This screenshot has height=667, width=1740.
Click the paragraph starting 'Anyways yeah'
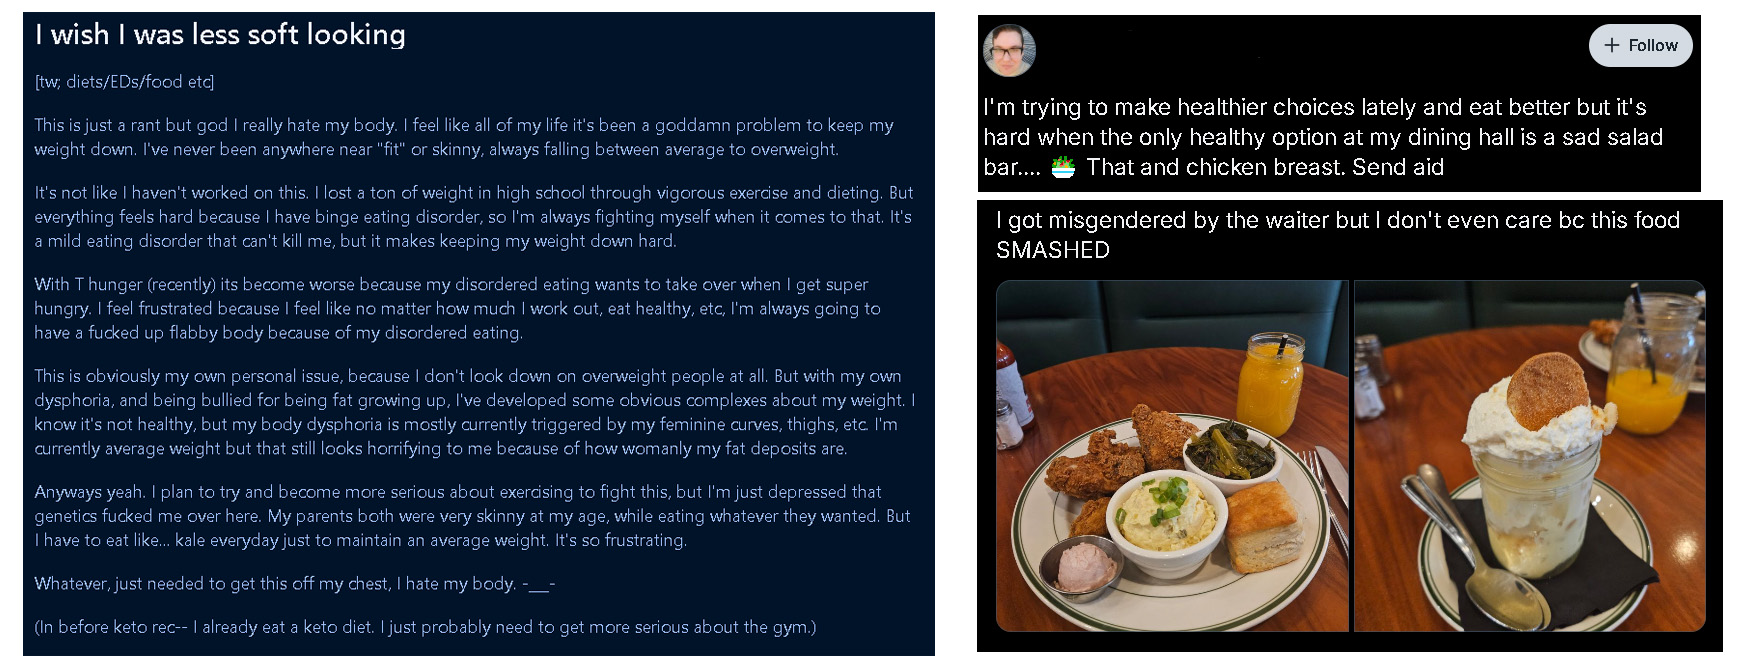pos(473,516)
